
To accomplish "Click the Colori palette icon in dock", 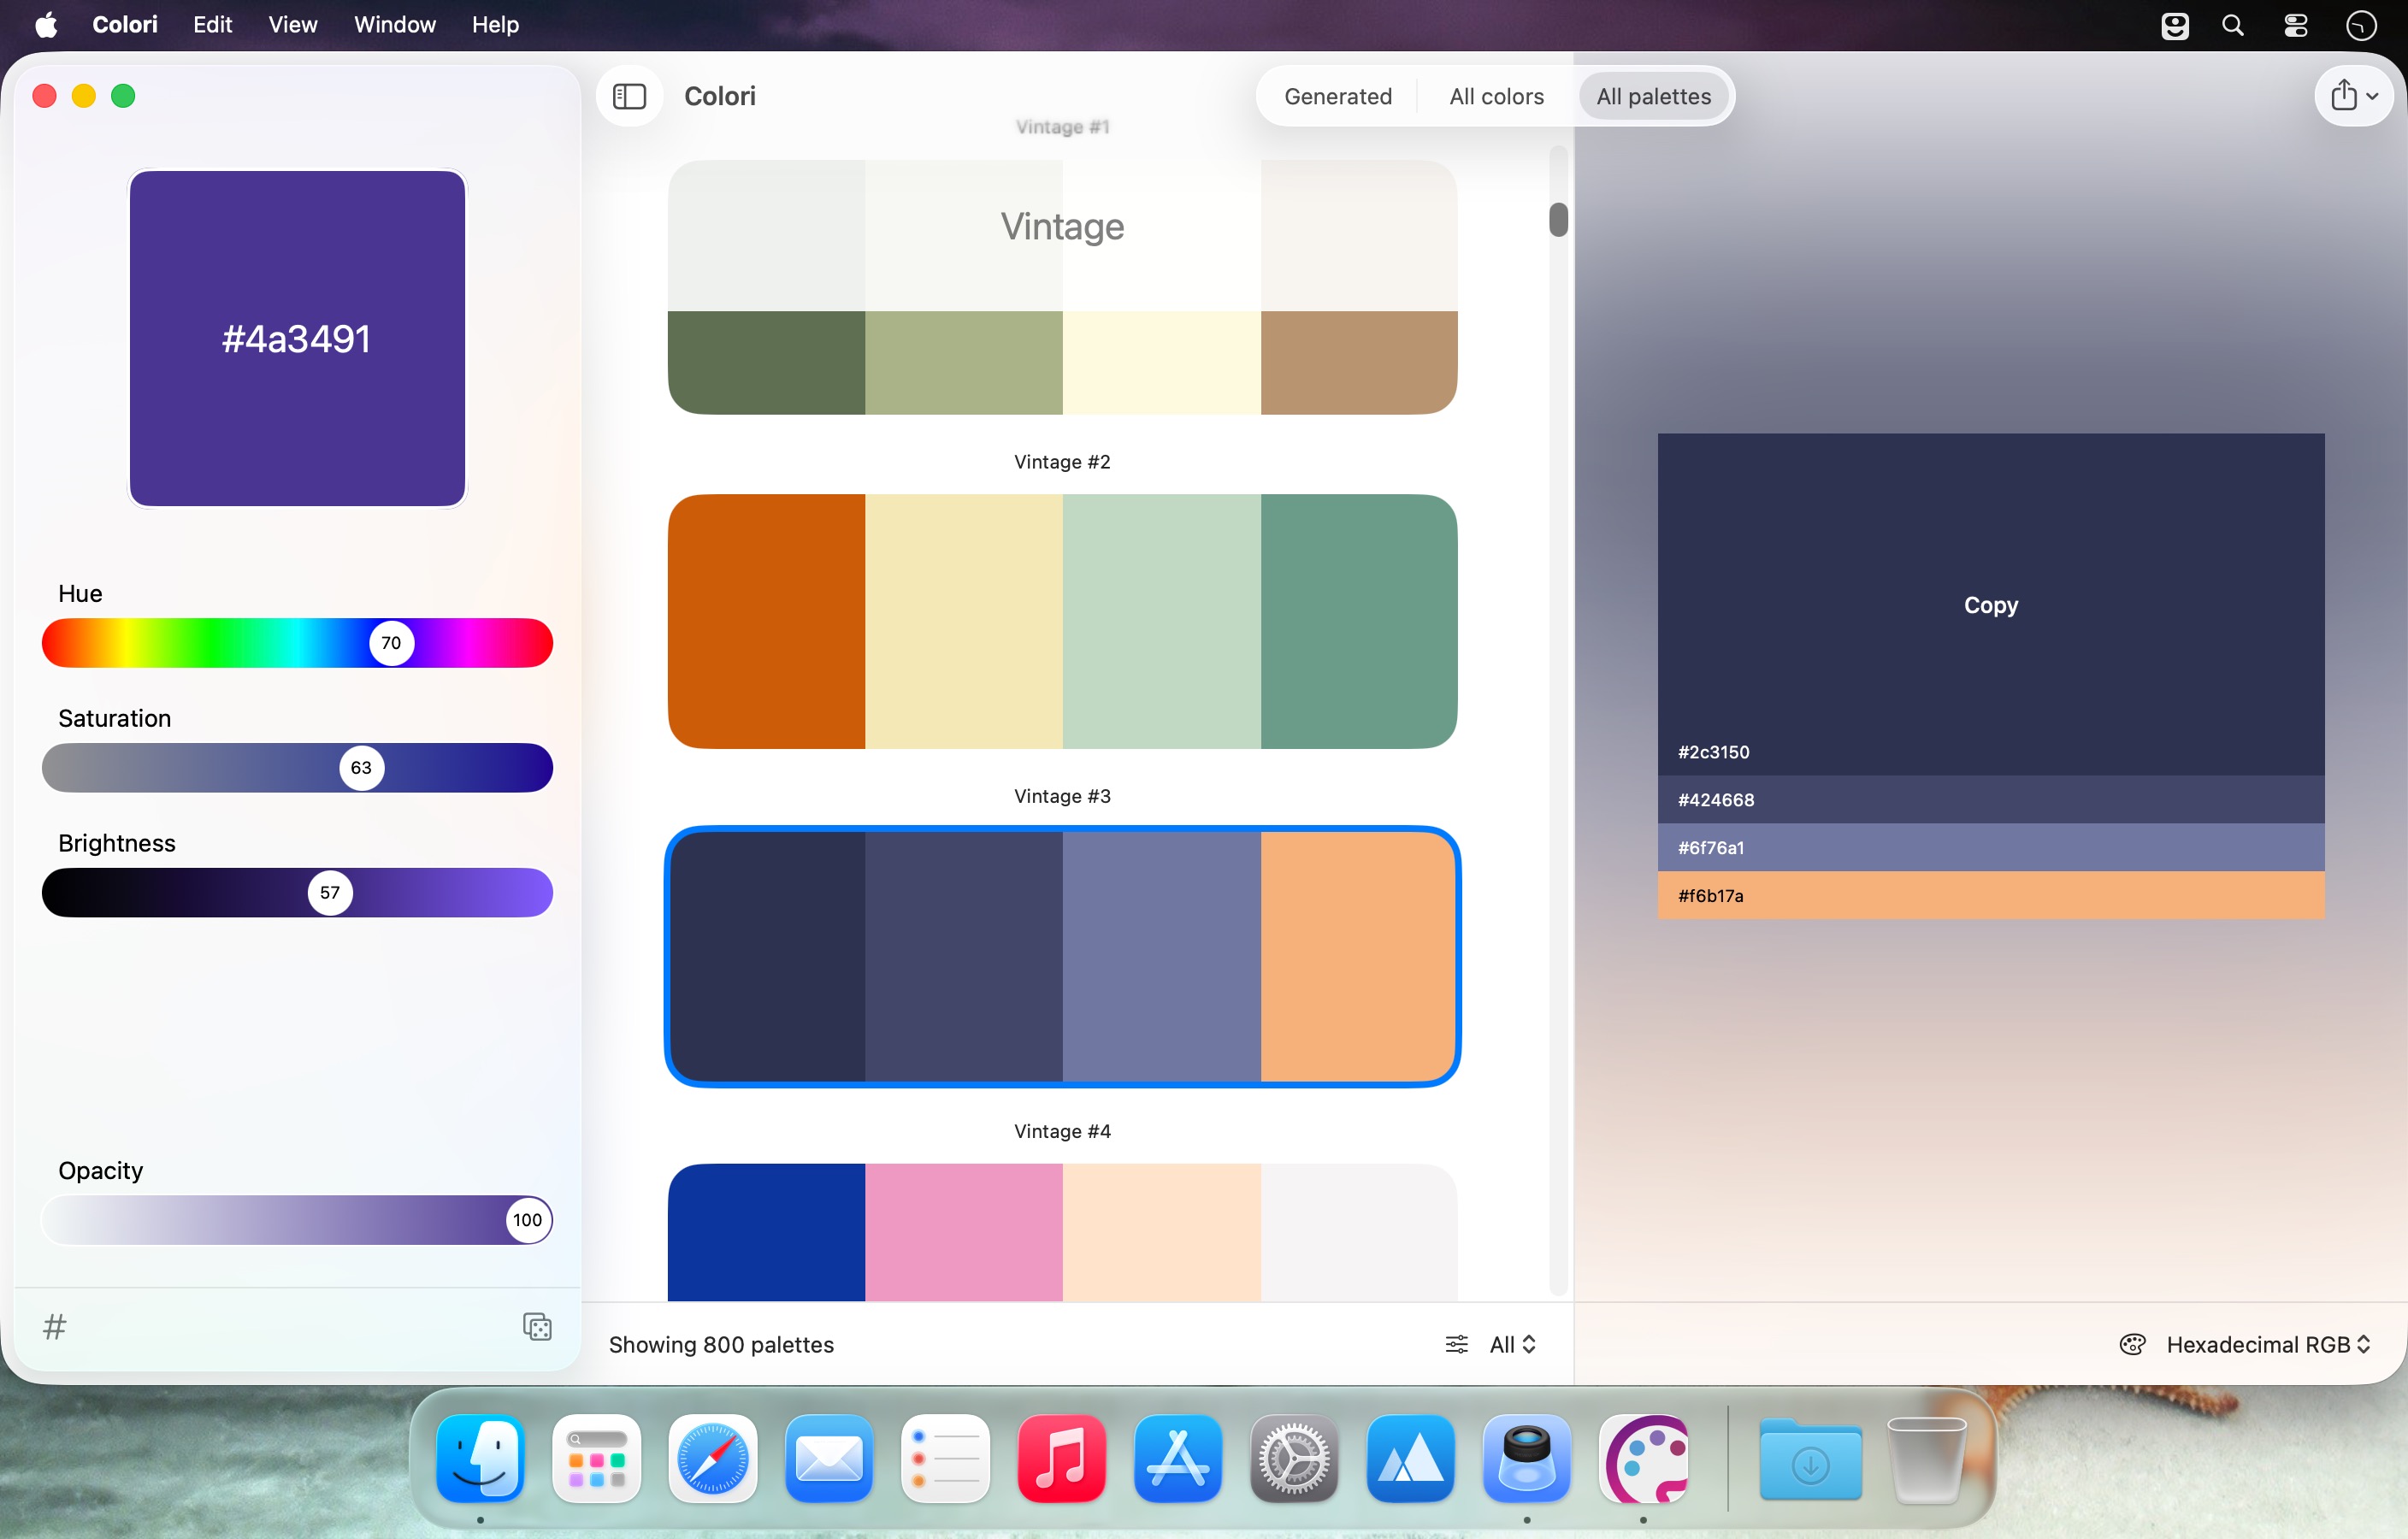I will coord(1643,1458).
